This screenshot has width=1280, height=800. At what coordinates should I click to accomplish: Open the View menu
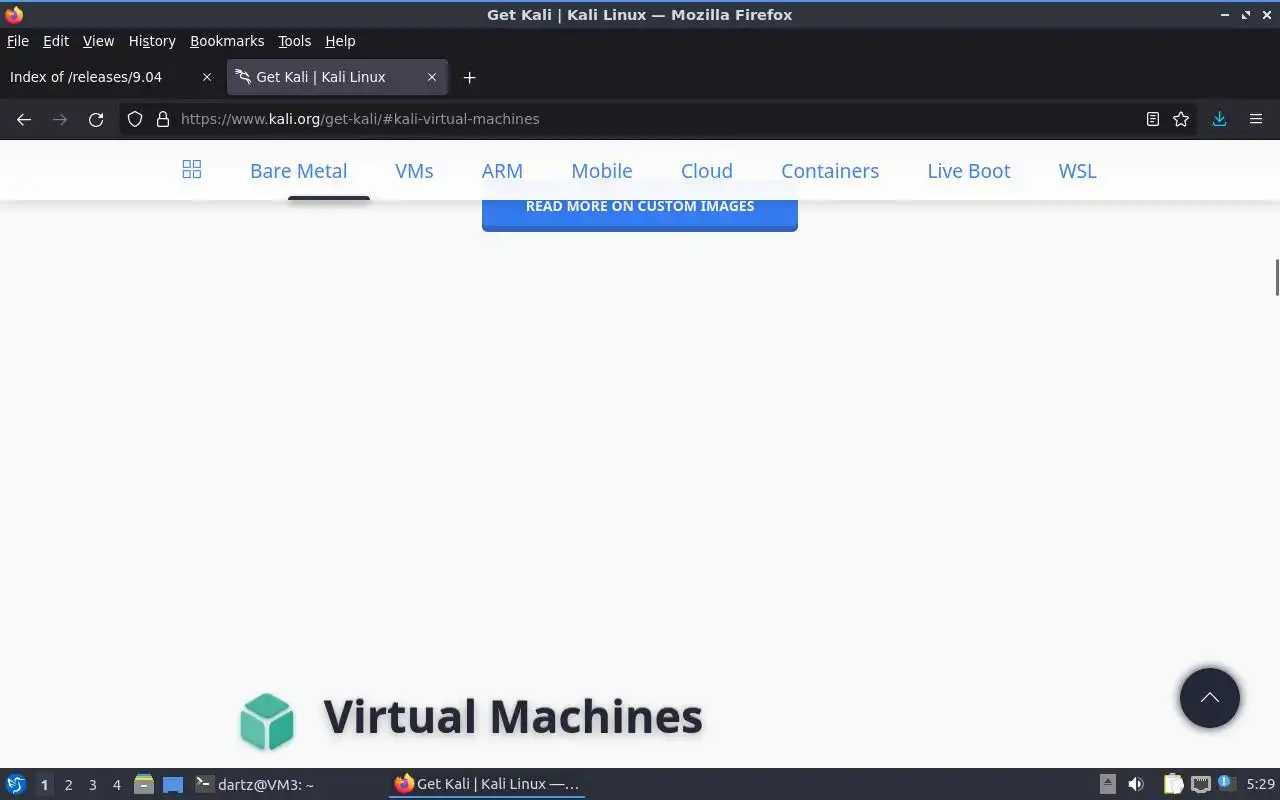(98, 41)
